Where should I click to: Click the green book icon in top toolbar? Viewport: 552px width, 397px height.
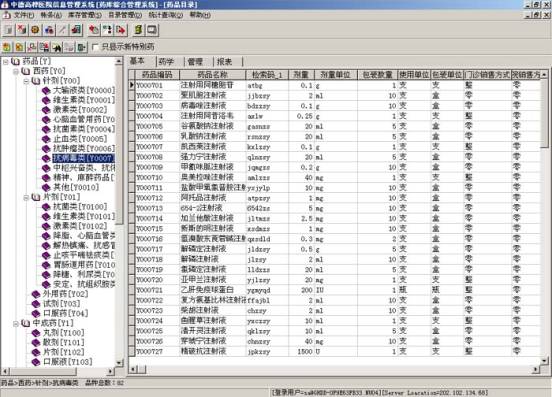tap(138, 30)
